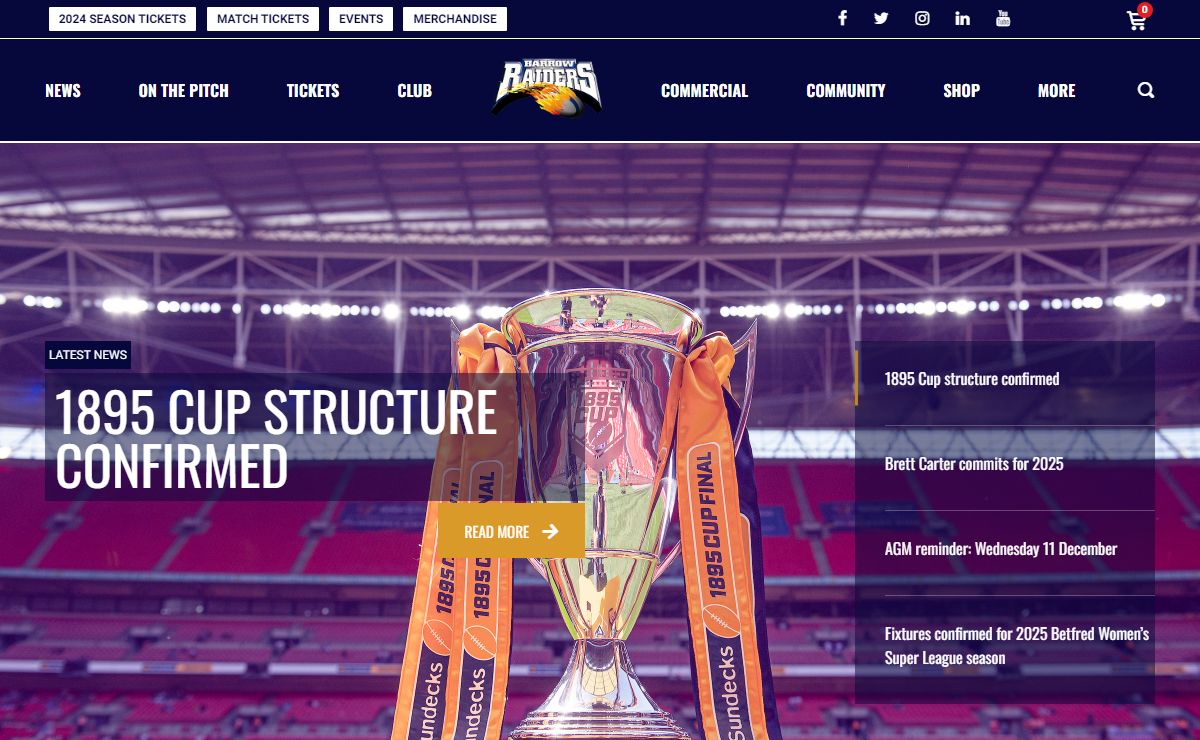View the shopping cart icon
The height and width of the screenshot is (740, 1200).
click(1138, 18)
